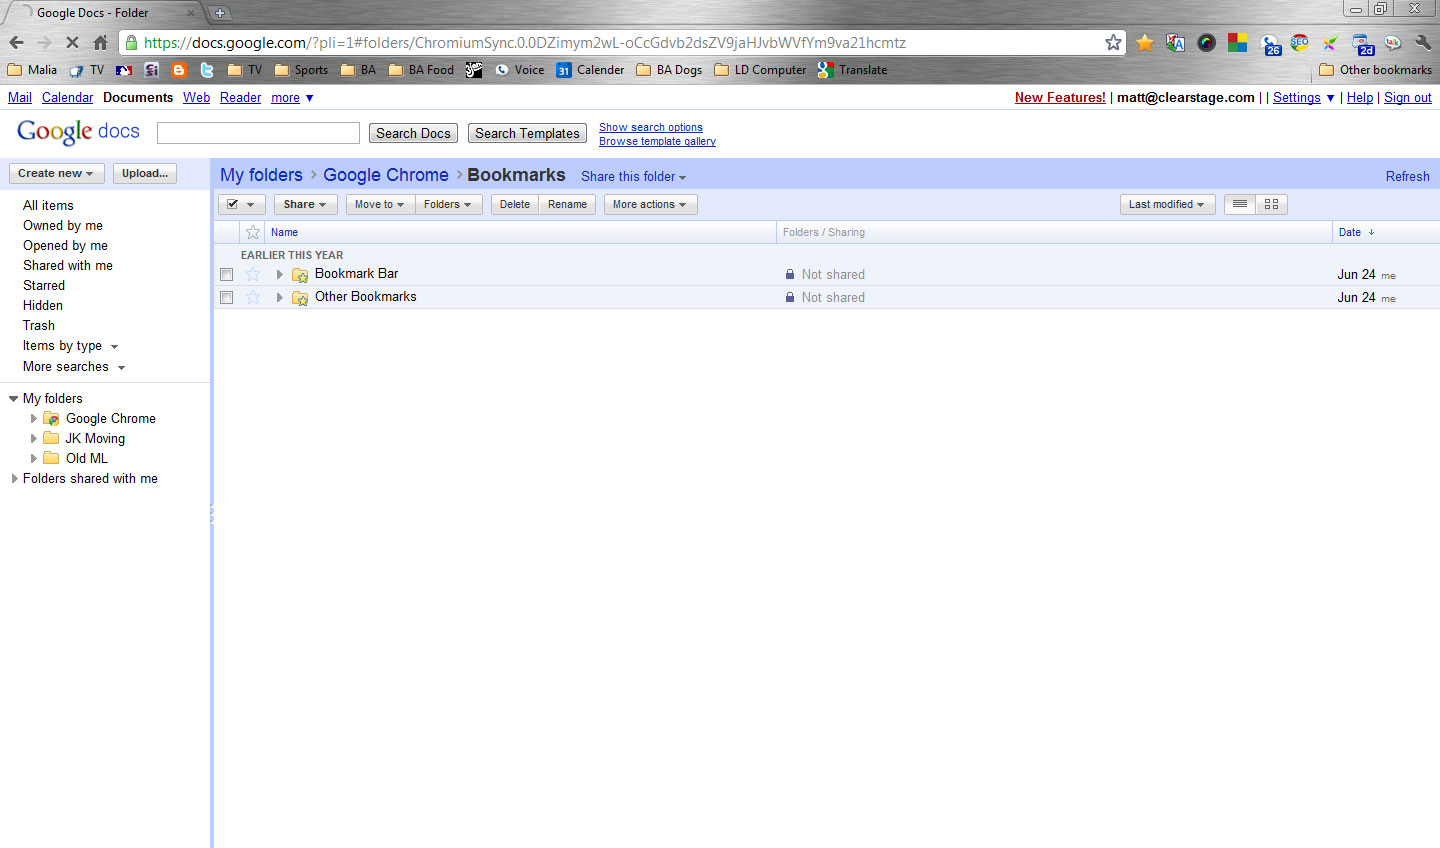Tick the Bookmark Bar row checkbox
1440x848 pixels.
pos(226,274)
